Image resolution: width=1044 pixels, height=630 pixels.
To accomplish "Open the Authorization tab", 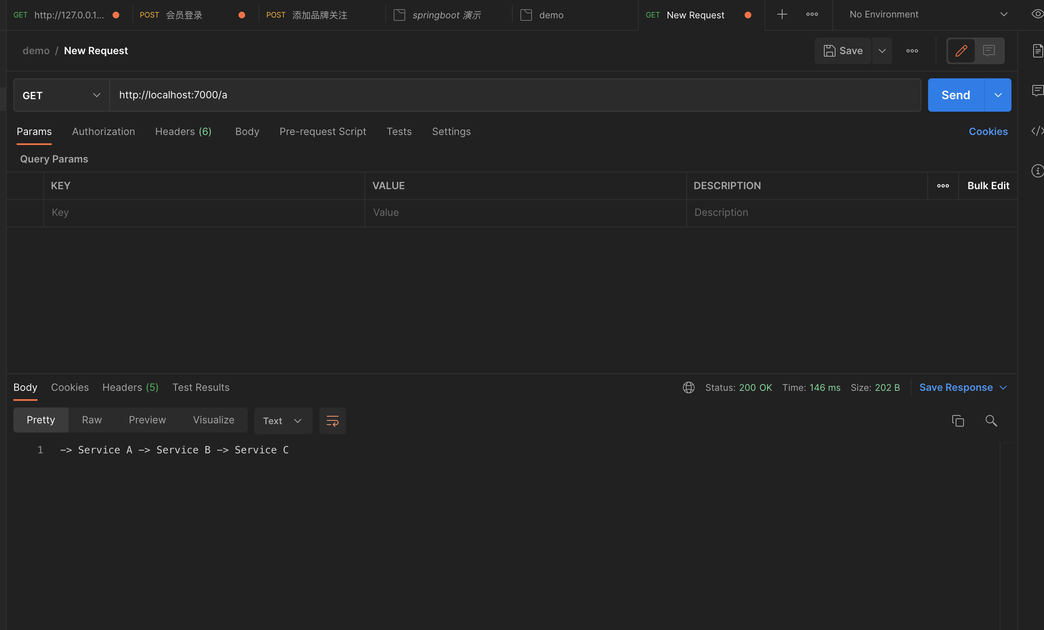I will click(x=103, y=131).
